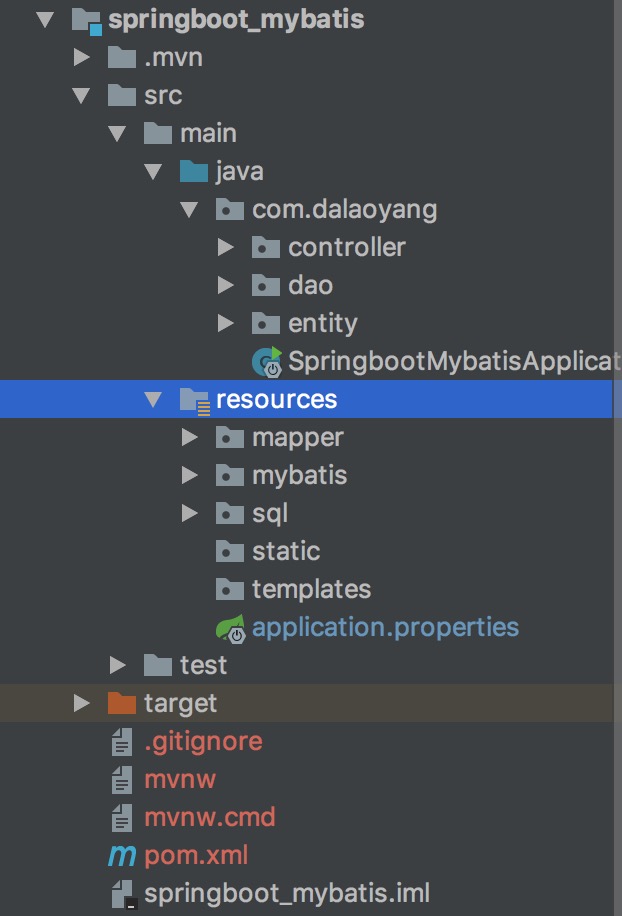Click the main folder icon
Screen dimensions: 622x916
click(x=158, y=133)
